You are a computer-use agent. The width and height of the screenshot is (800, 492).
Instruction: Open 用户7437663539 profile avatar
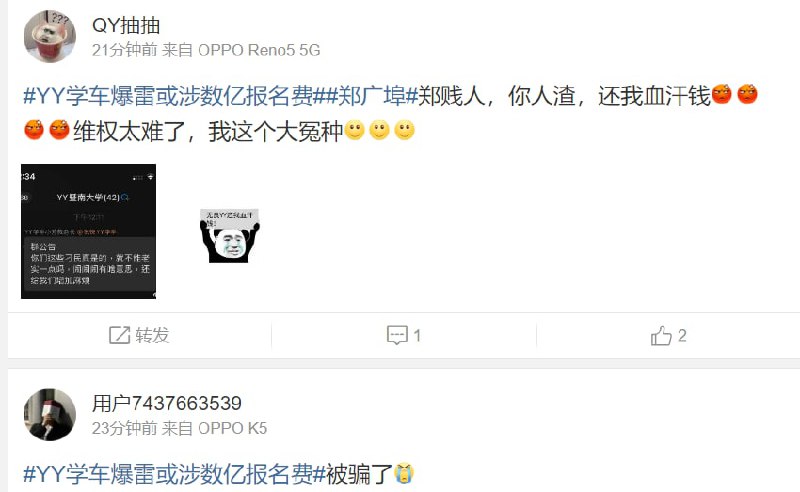click(49, 414)
